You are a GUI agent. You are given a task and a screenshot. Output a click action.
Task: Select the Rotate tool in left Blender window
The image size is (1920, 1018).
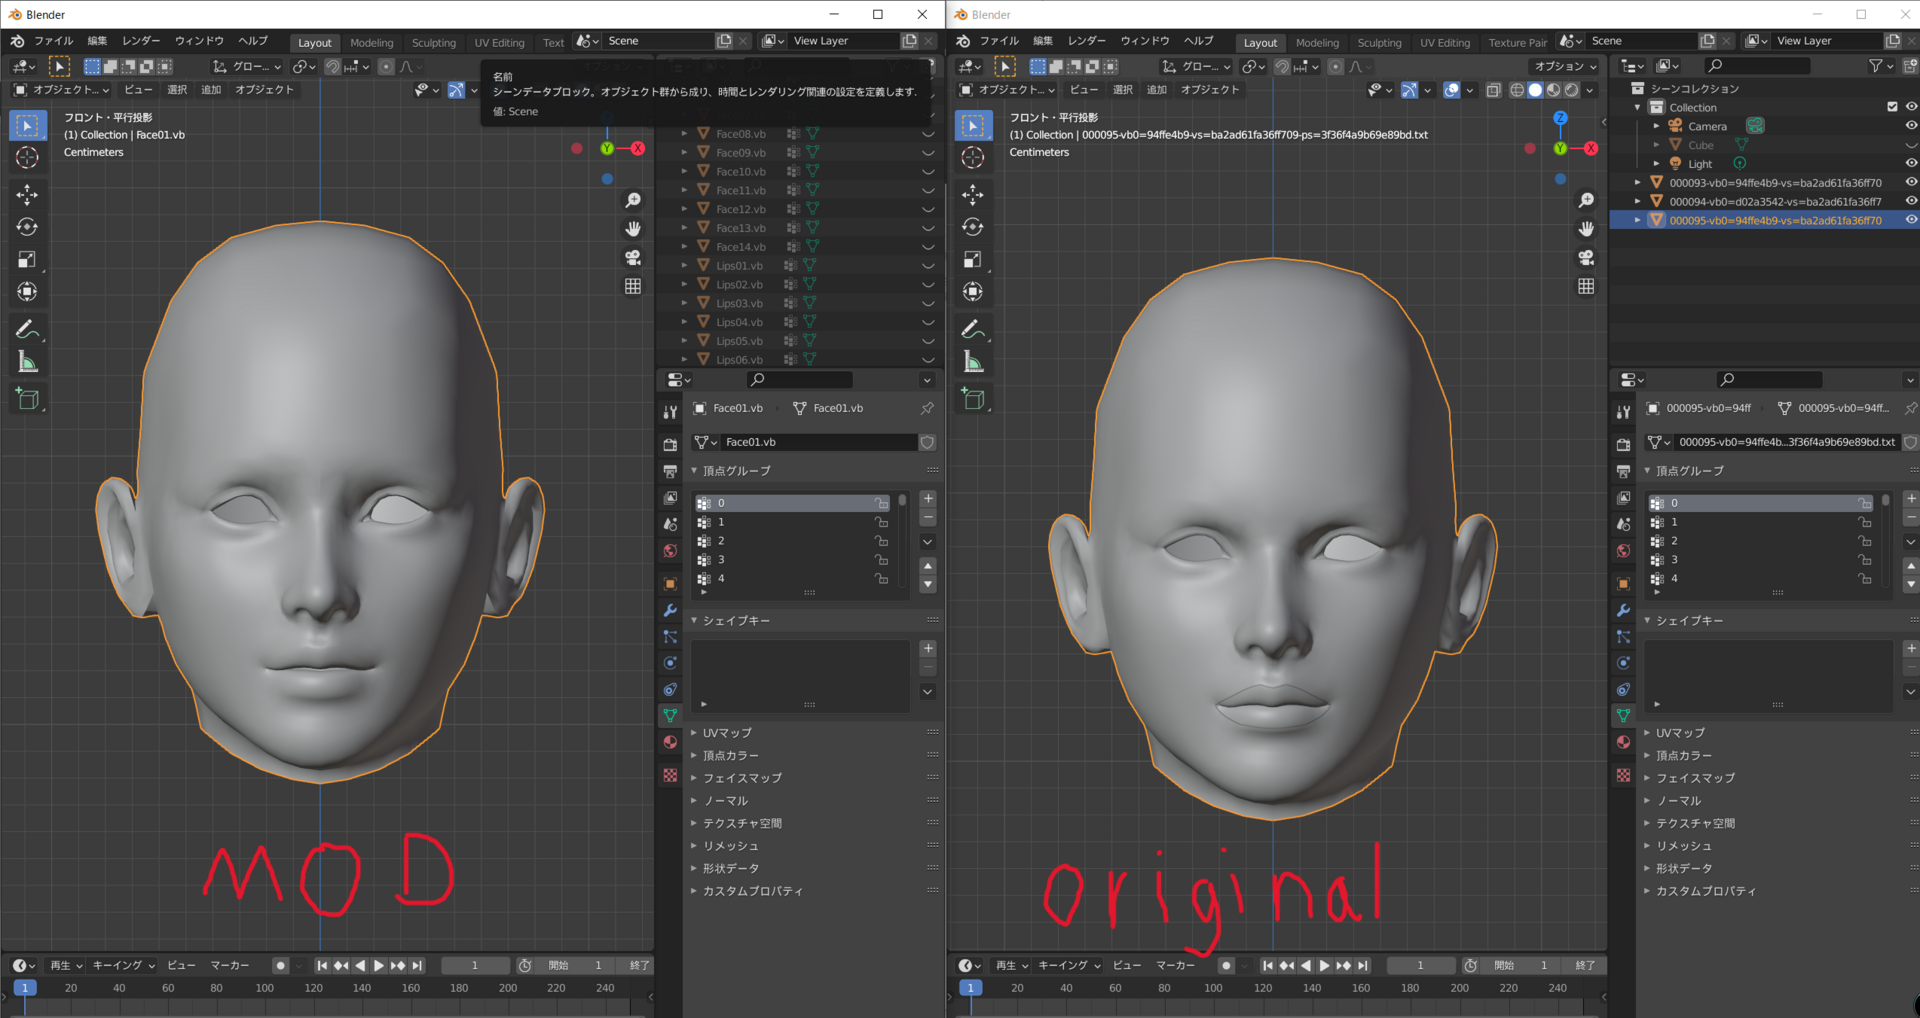pyautogui.click(x=27, y=227)
